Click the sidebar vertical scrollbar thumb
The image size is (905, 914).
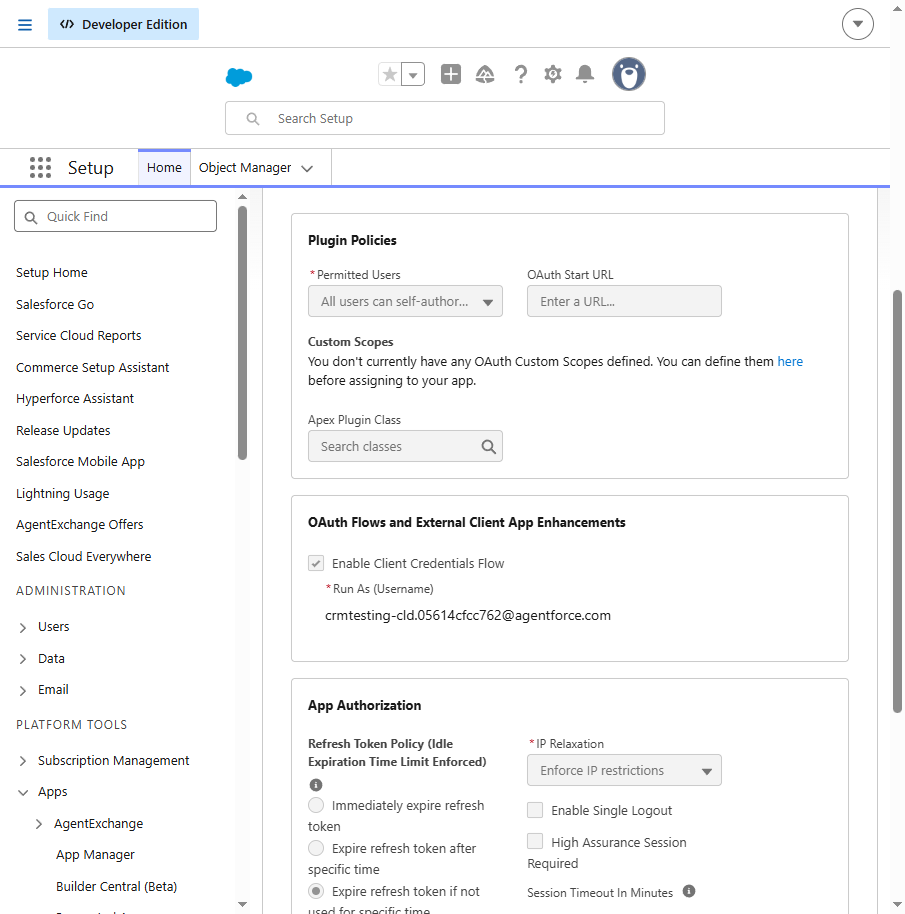point(242,333)
